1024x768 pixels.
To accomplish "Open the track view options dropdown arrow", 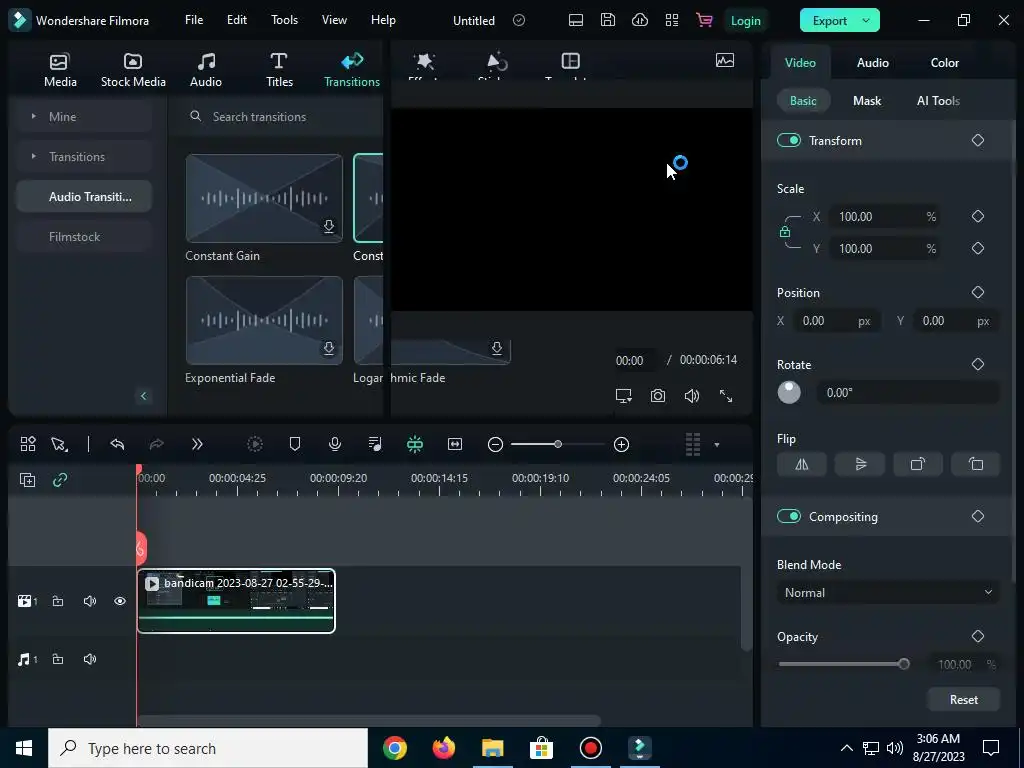I will 716,445.
